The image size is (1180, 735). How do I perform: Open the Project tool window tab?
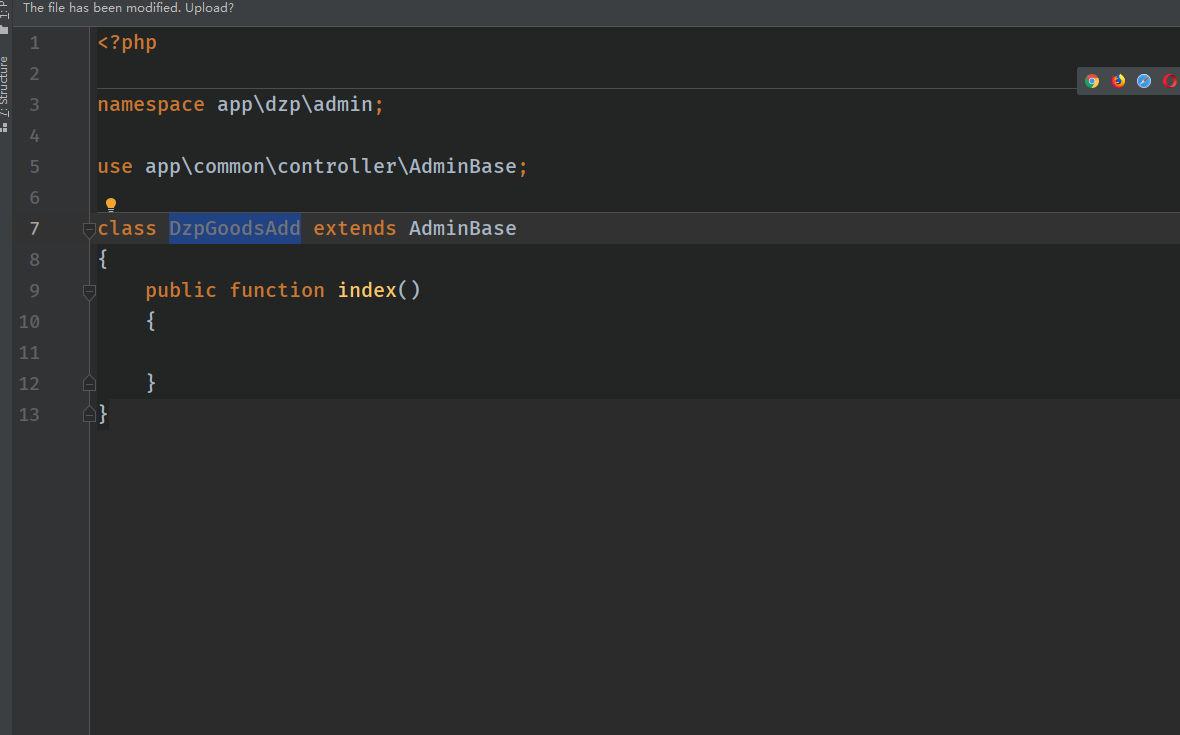[x=4, y=10]
